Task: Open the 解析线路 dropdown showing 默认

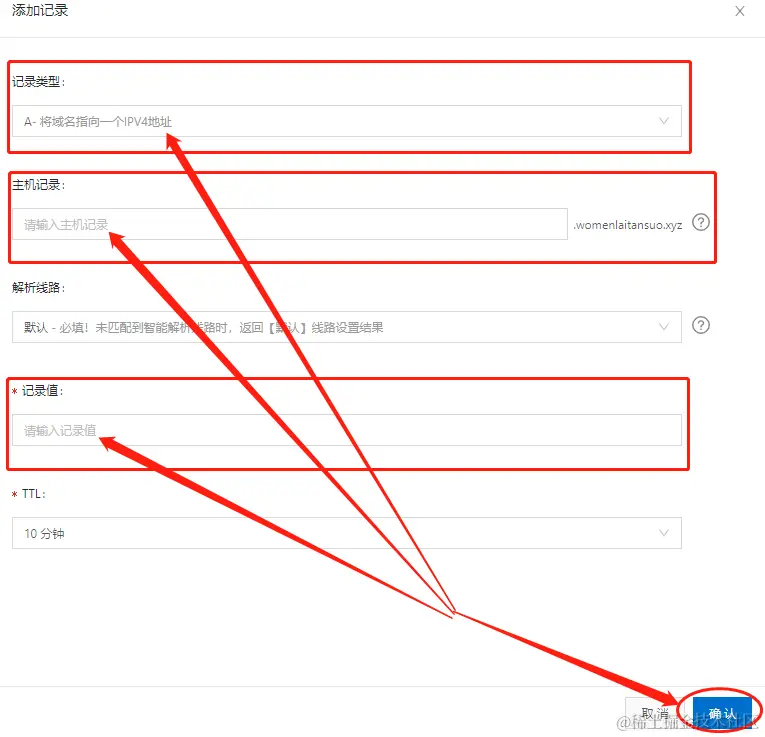Action: (x=346, y=327)
